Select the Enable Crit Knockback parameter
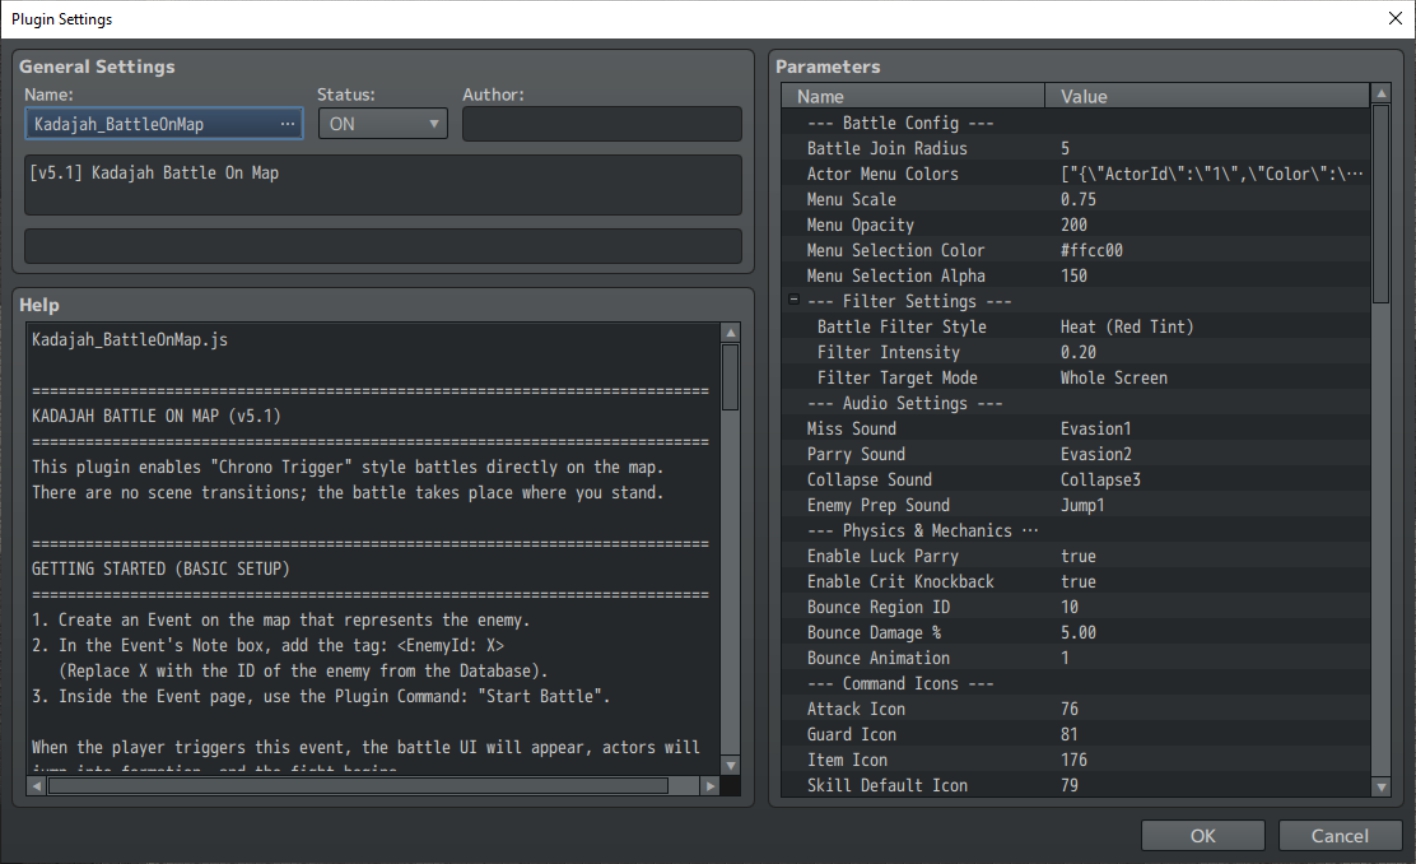Image resolution: width=1416 pixels, height=864 pixels. [1076, 582]
